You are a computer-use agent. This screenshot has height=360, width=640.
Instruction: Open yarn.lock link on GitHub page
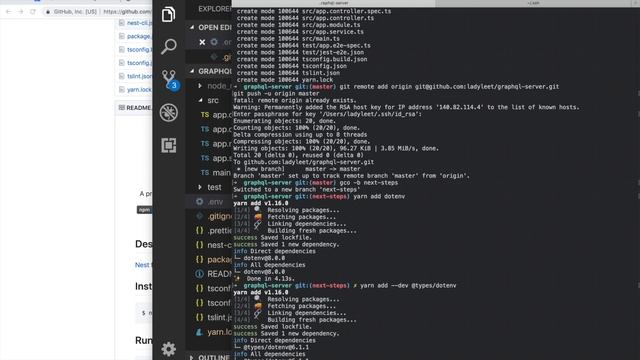[139, 90]
